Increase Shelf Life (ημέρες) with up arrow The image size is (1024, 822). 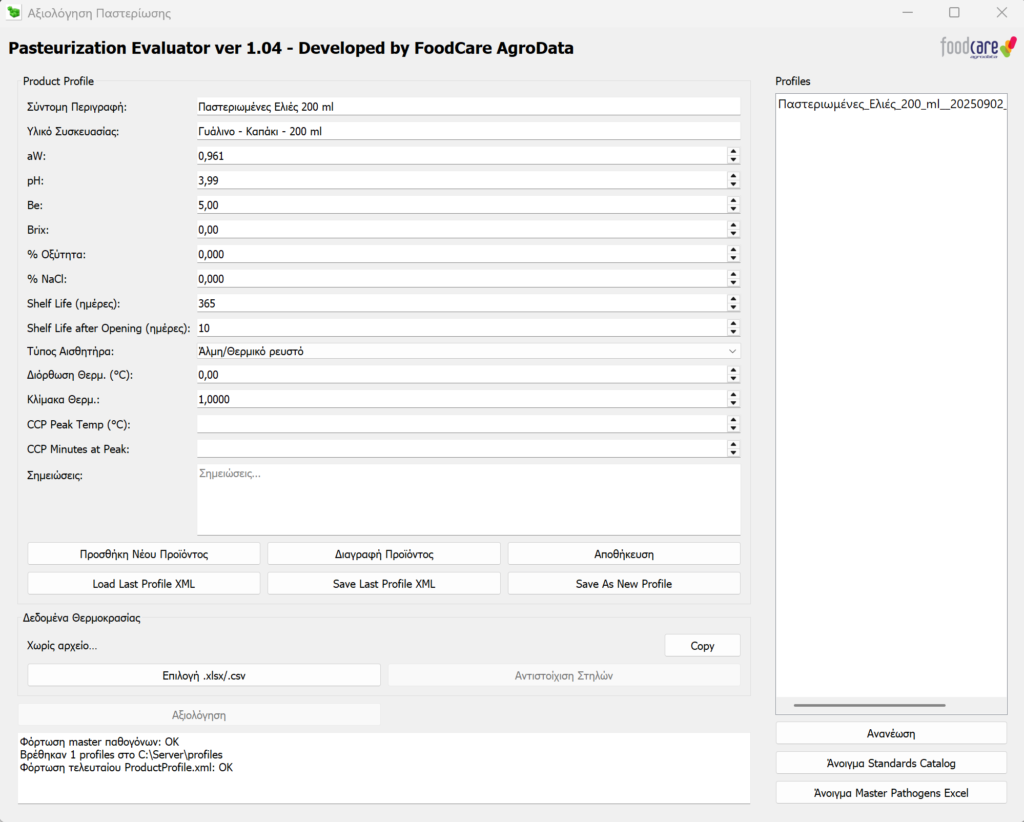tap(733, 299)
